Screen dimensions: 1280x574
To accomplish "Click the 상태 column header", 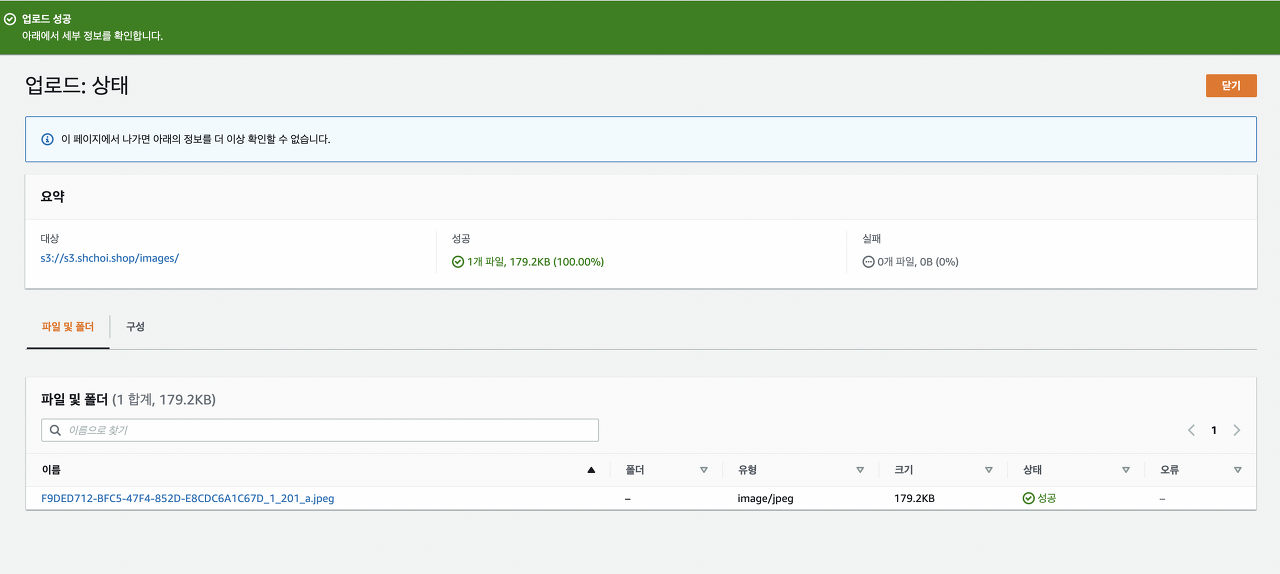I will (1032, 470).
